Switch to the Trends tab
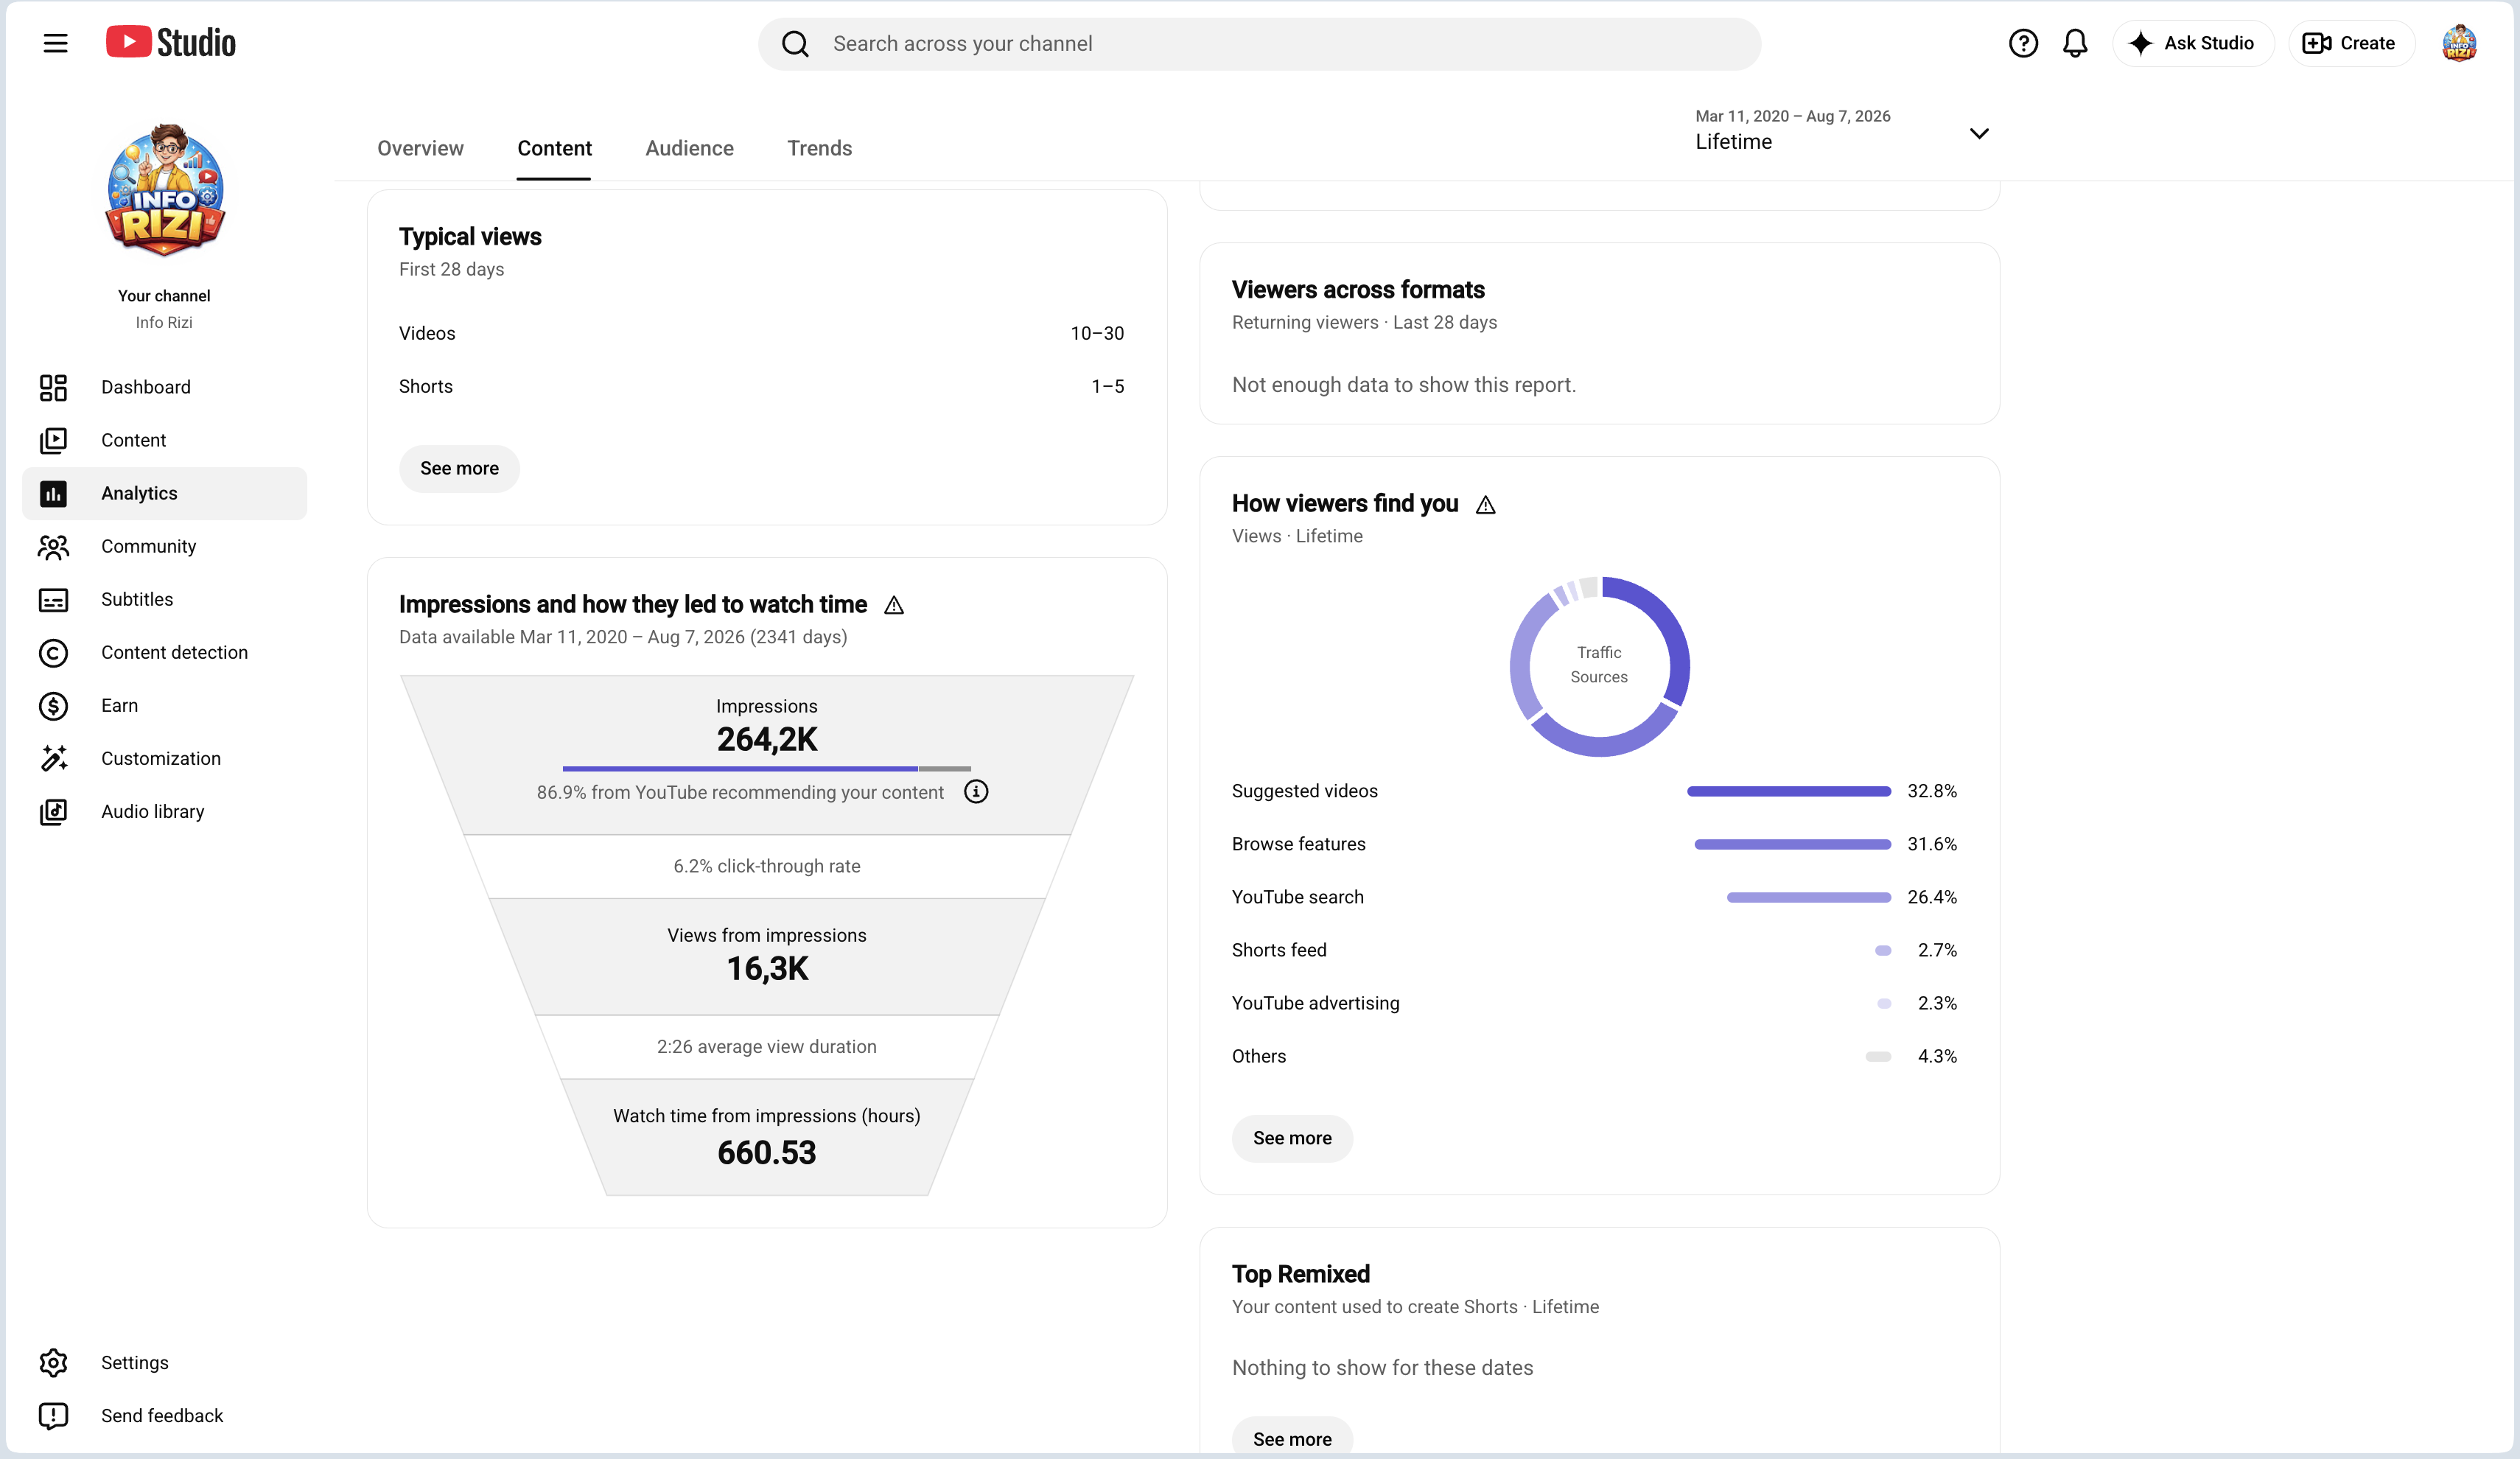 pos(819,148)
